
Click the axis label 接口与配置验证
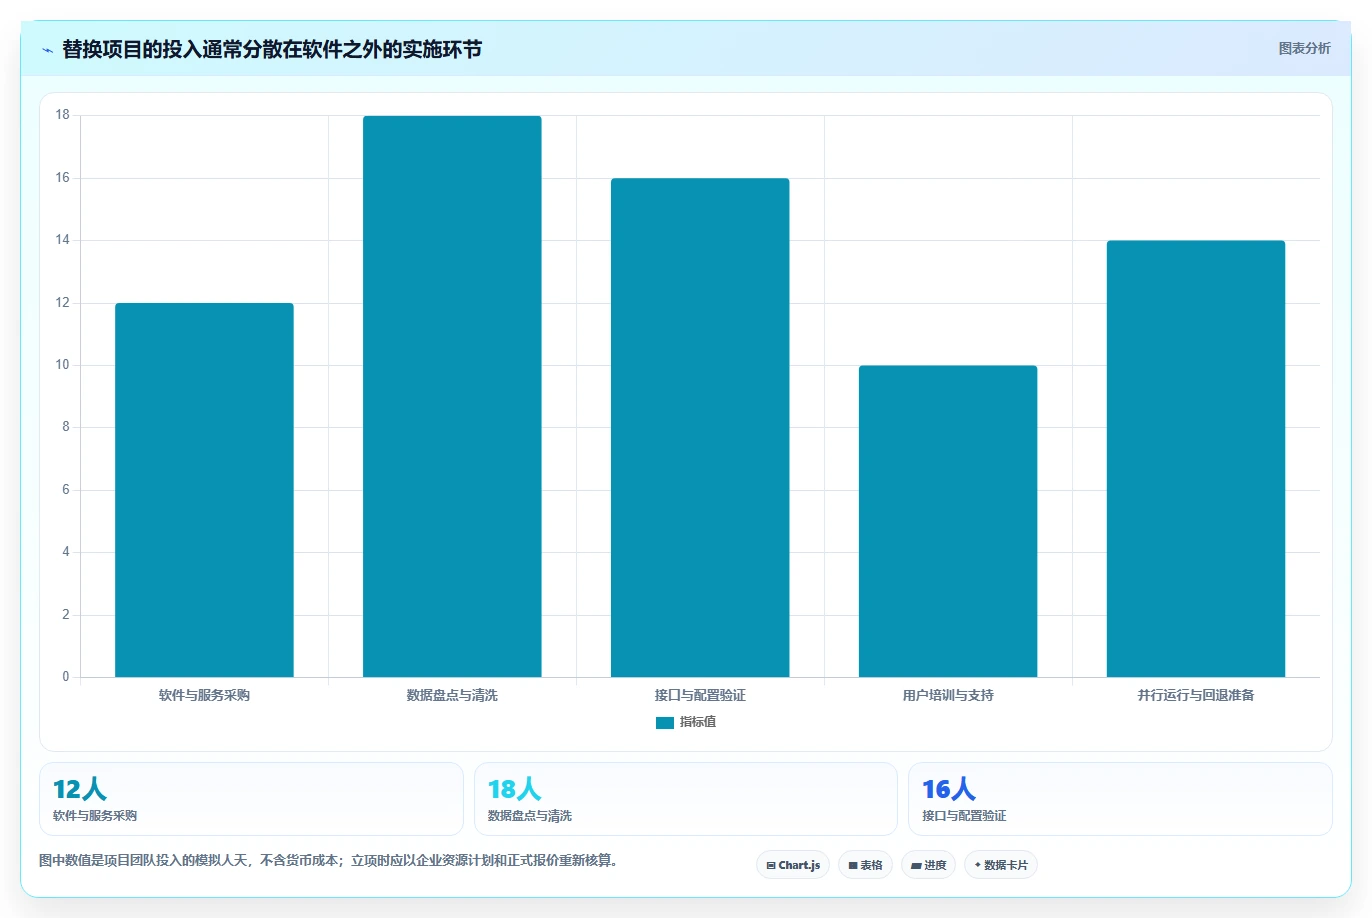(700, 695)
